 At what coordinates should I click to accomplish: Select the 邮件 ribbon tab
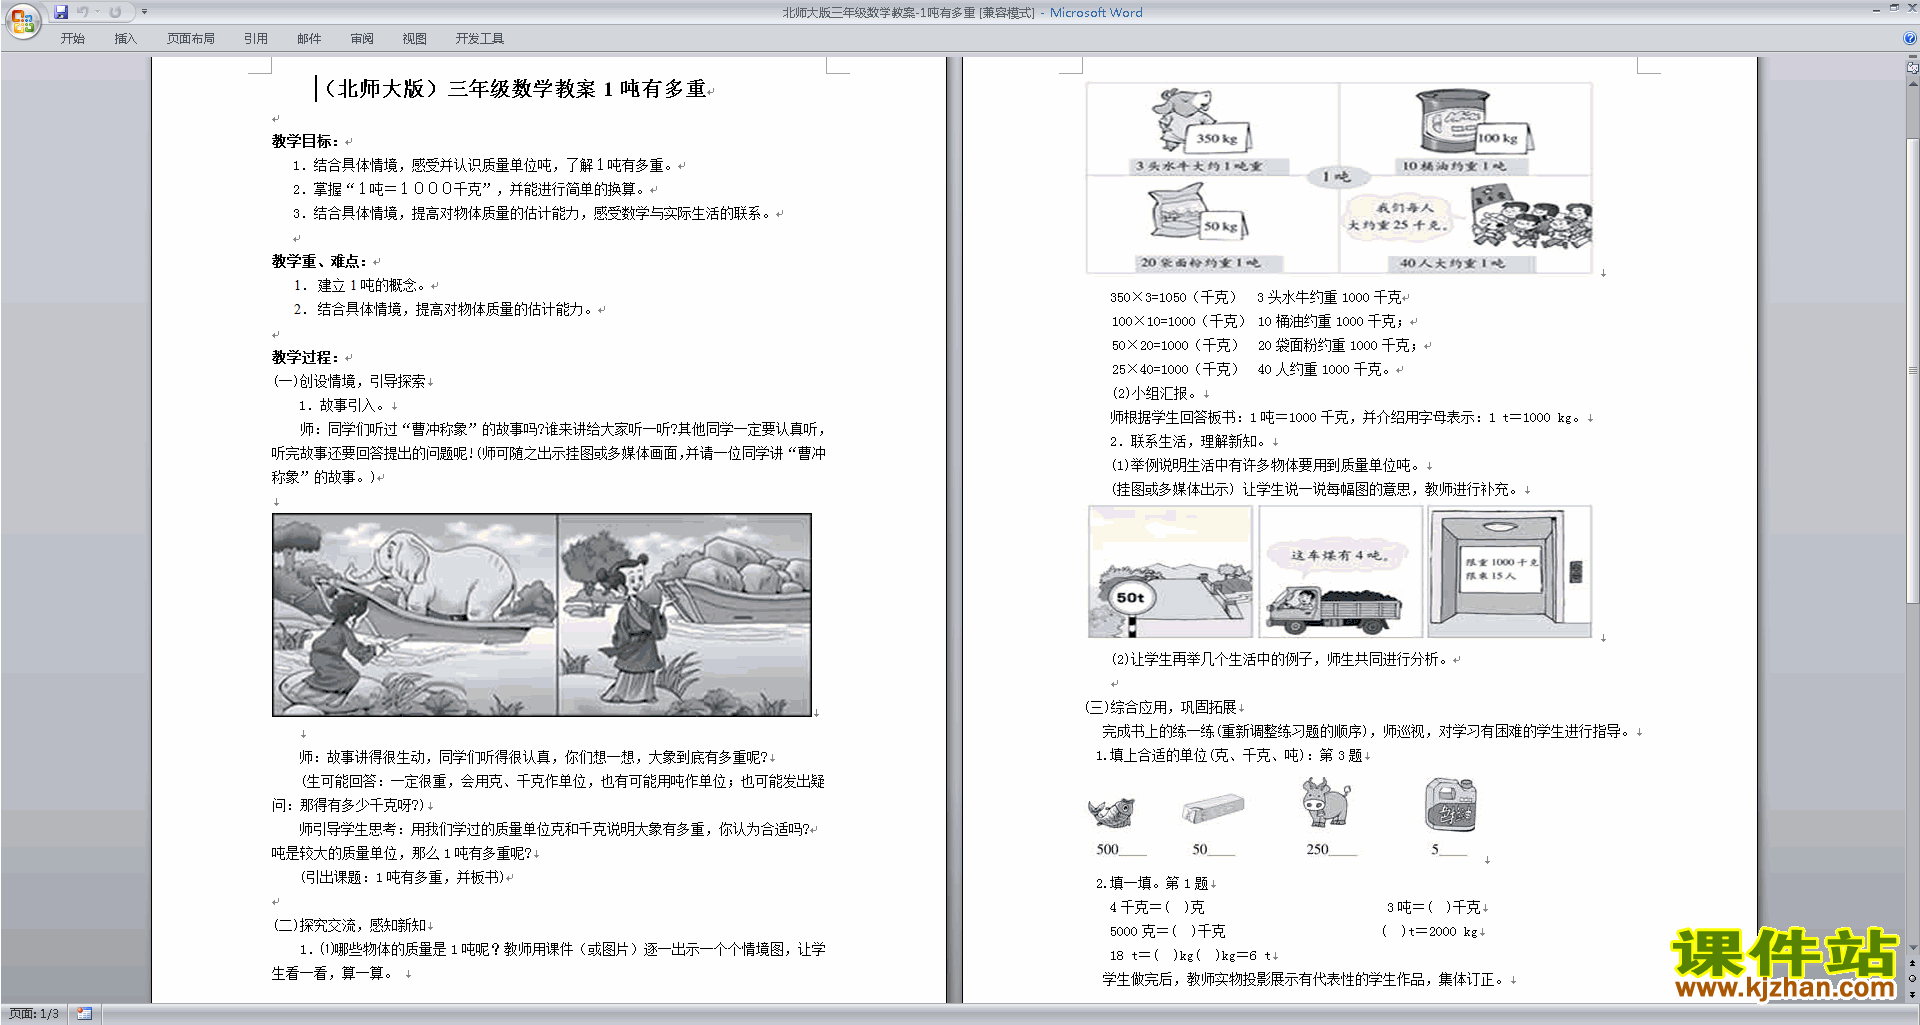point(309,38)
